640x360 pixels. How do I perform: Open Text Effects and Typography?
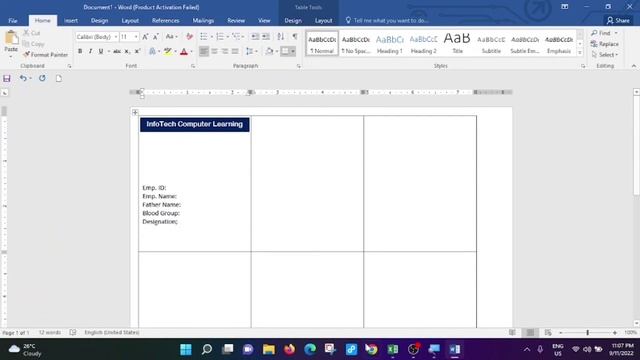point(152,51)
